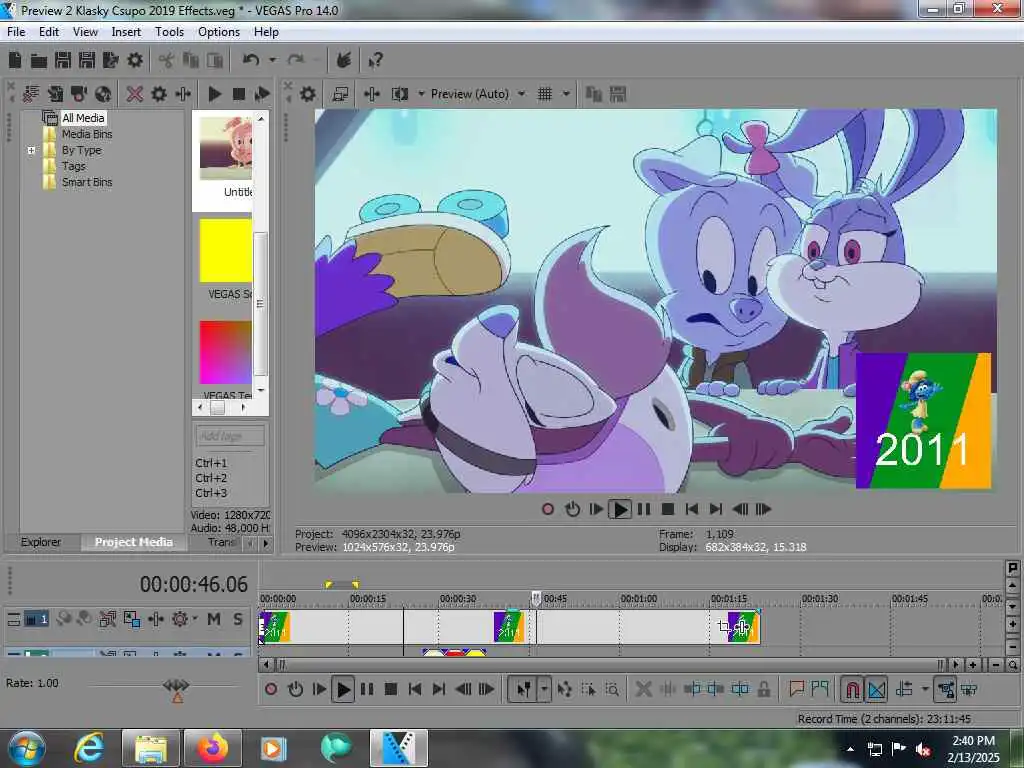Insert a Region with the green flags icon

[820, 688]
